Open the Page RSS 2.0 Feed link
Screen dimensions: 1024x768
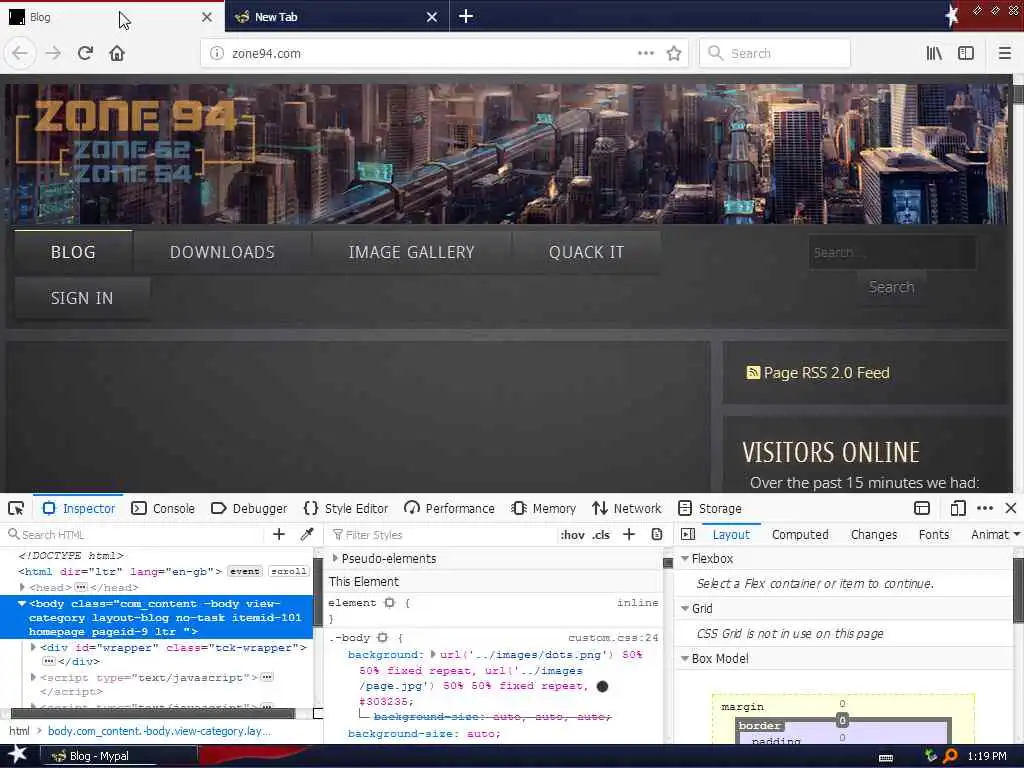pyautogui.click(x=826, y=372)
